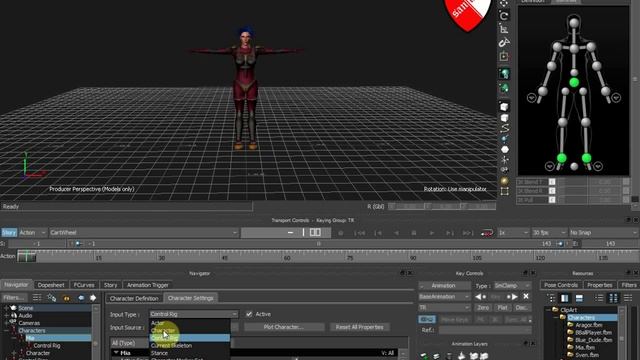Screen dimensions: 640x360
Task: Collapse the ClipArt folder in Resources
Action: [549, 310]
